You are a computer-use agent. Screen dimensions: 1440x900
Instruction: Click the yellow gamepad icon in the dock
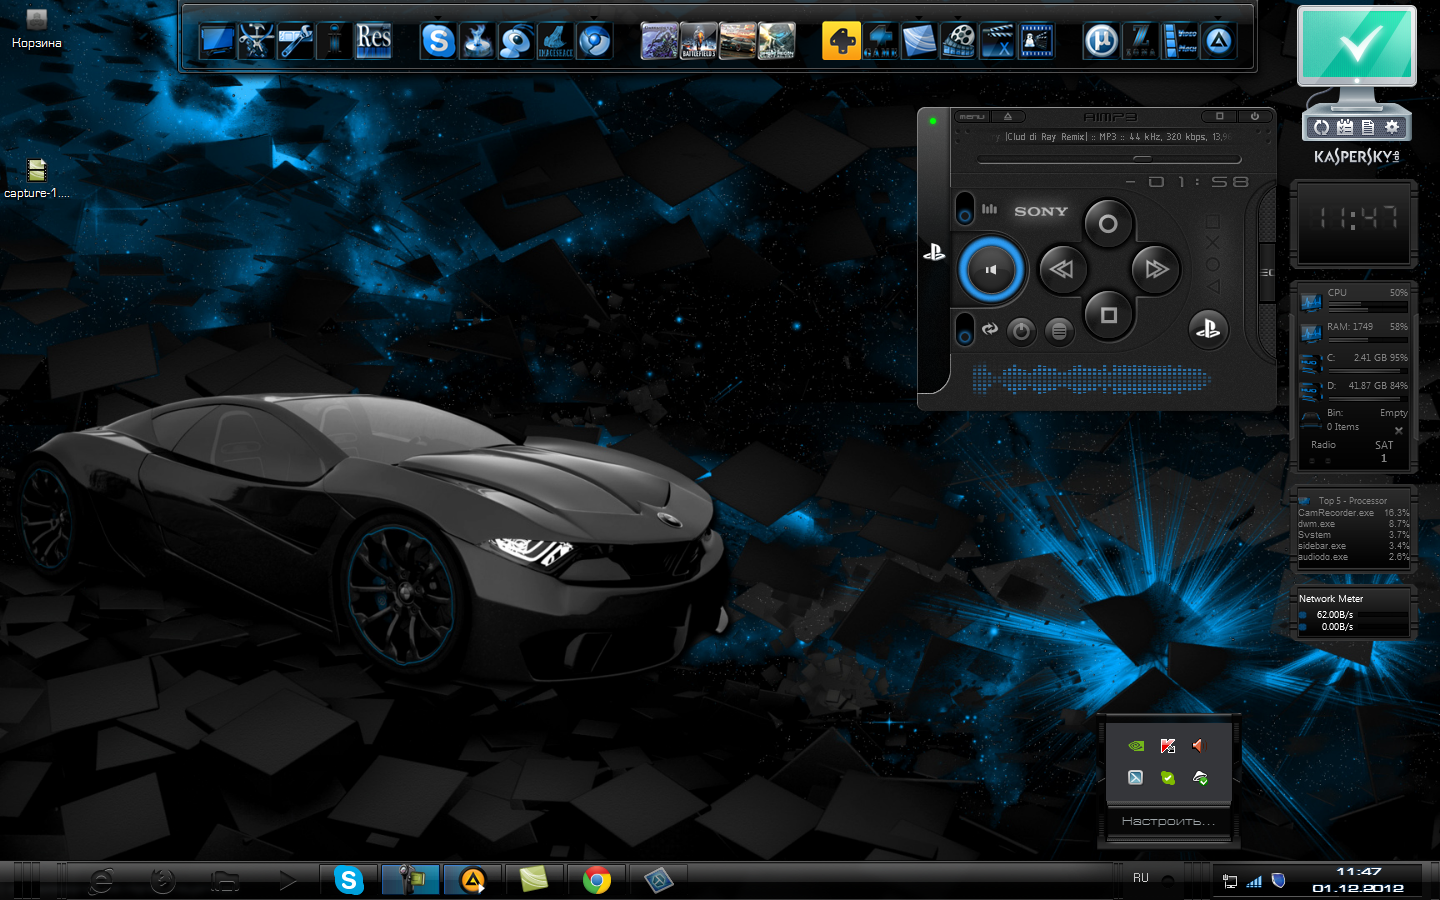point(841,41)
